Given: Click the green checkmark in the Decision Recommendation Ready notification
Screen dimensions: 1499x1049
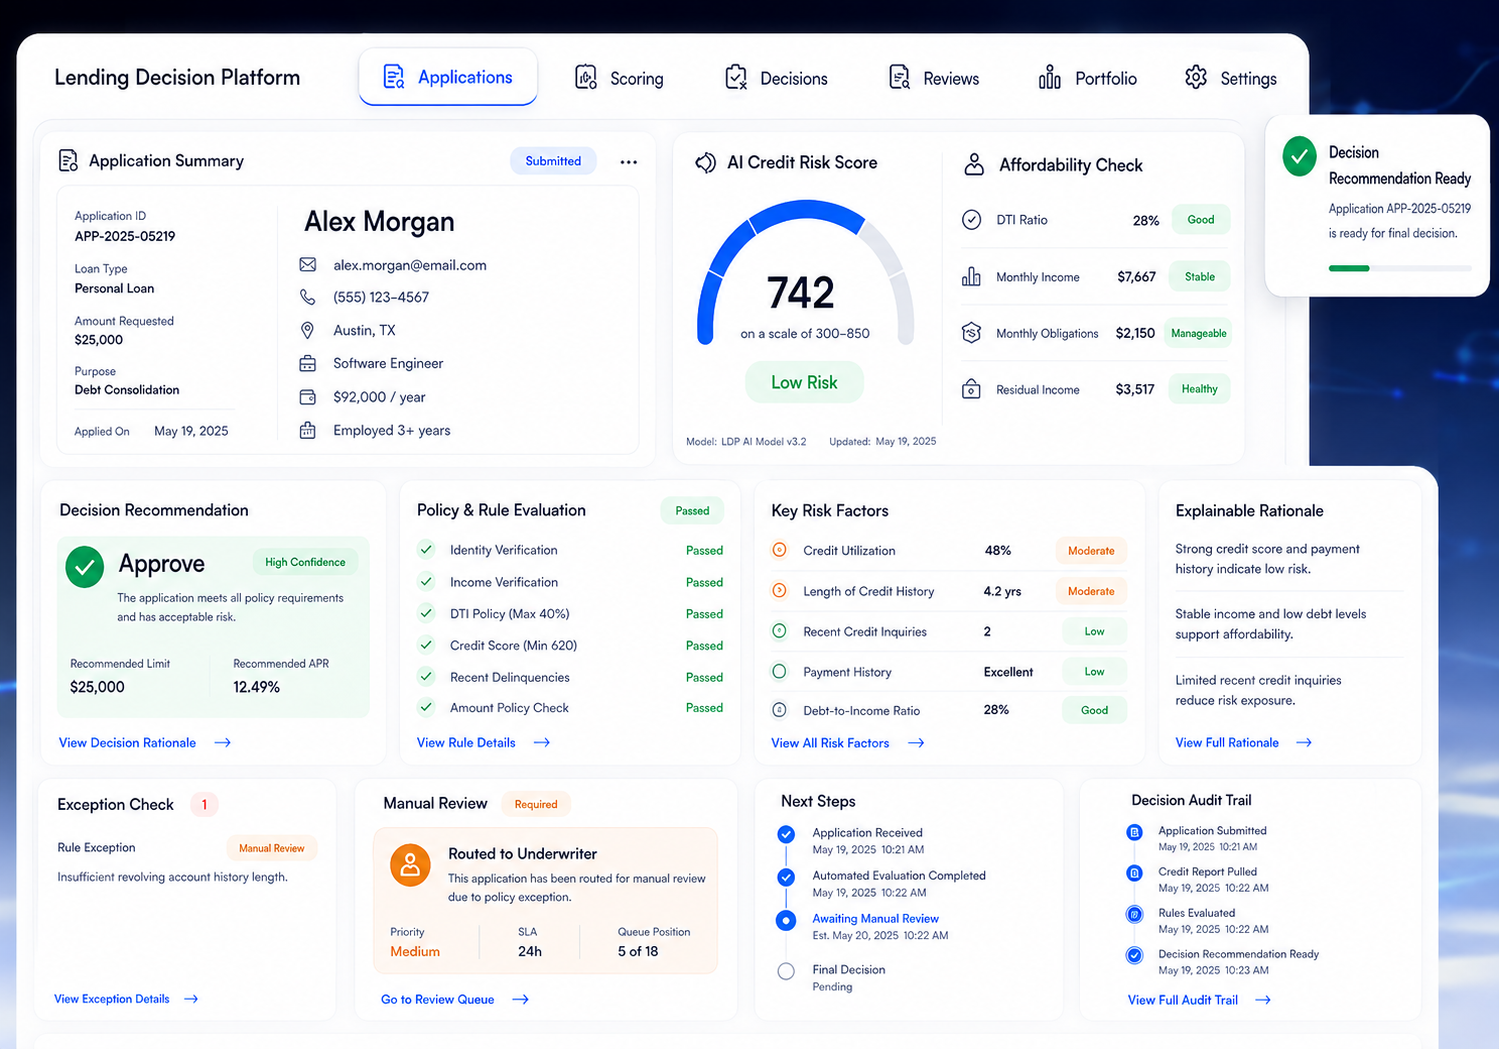Looking at the screenshot, I should (x=1300, y=157).
